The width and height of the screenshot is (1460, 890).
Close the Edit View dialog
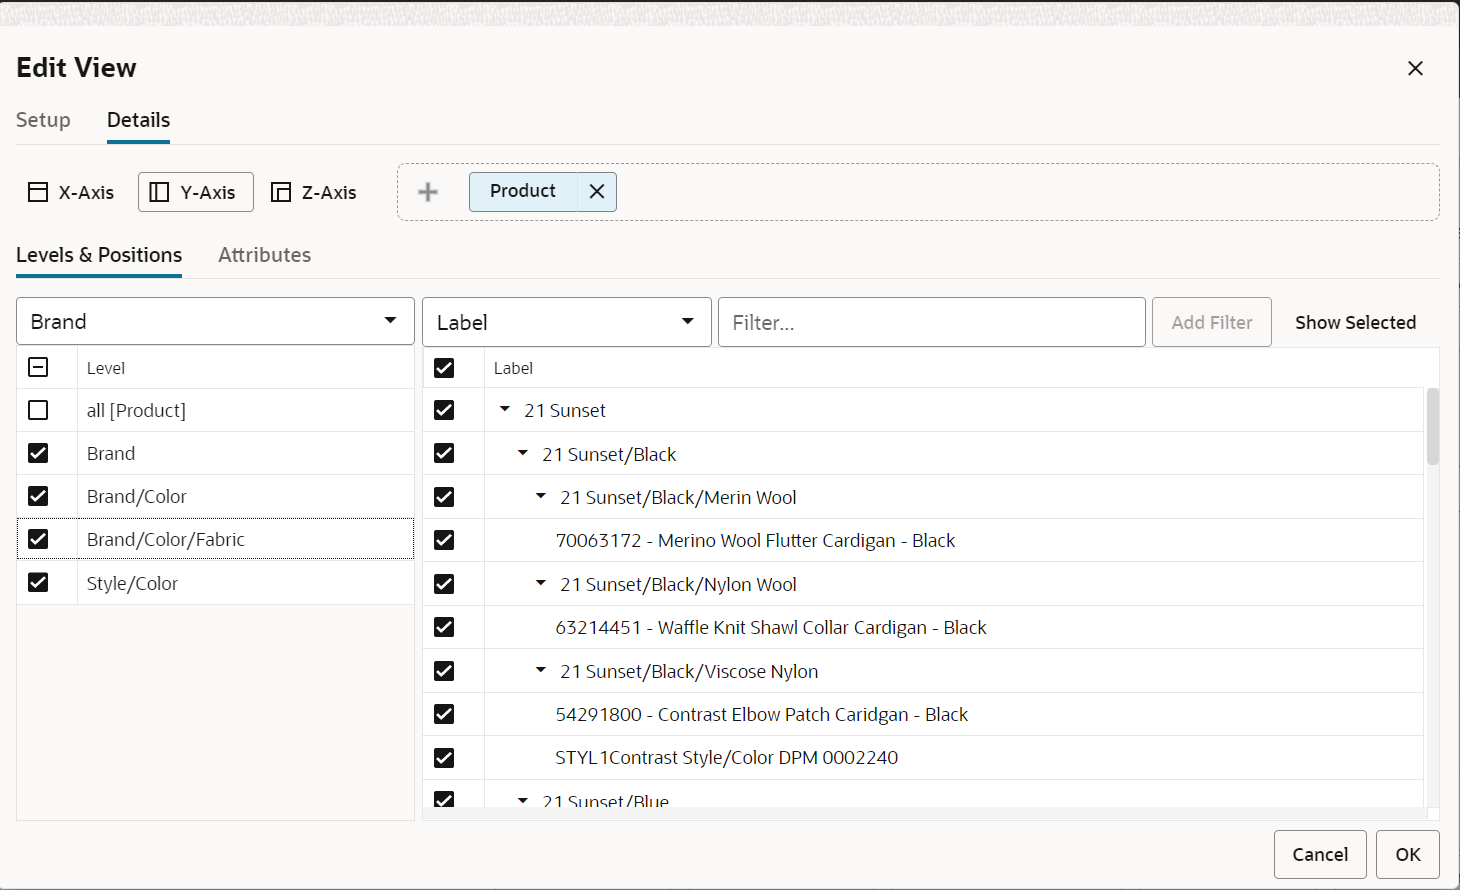point(1415,68)
